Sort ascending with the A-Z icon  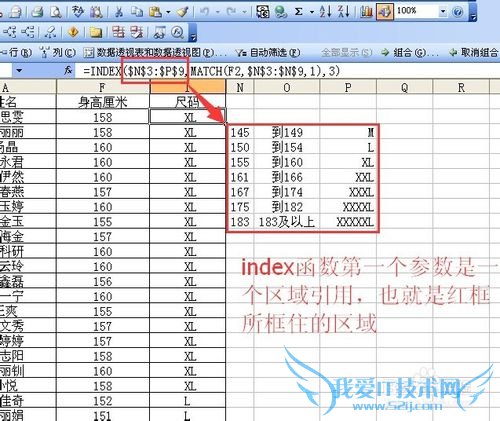[325, 12]
